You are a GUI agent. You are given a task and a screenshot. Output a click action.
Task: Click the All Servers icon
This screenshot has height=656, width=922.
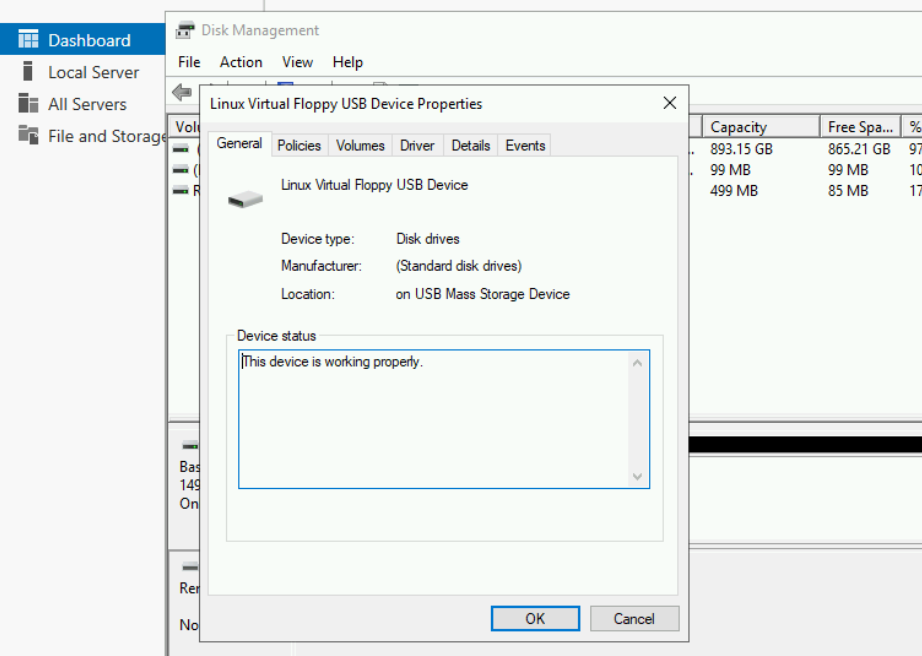click(x=28, y=103)
